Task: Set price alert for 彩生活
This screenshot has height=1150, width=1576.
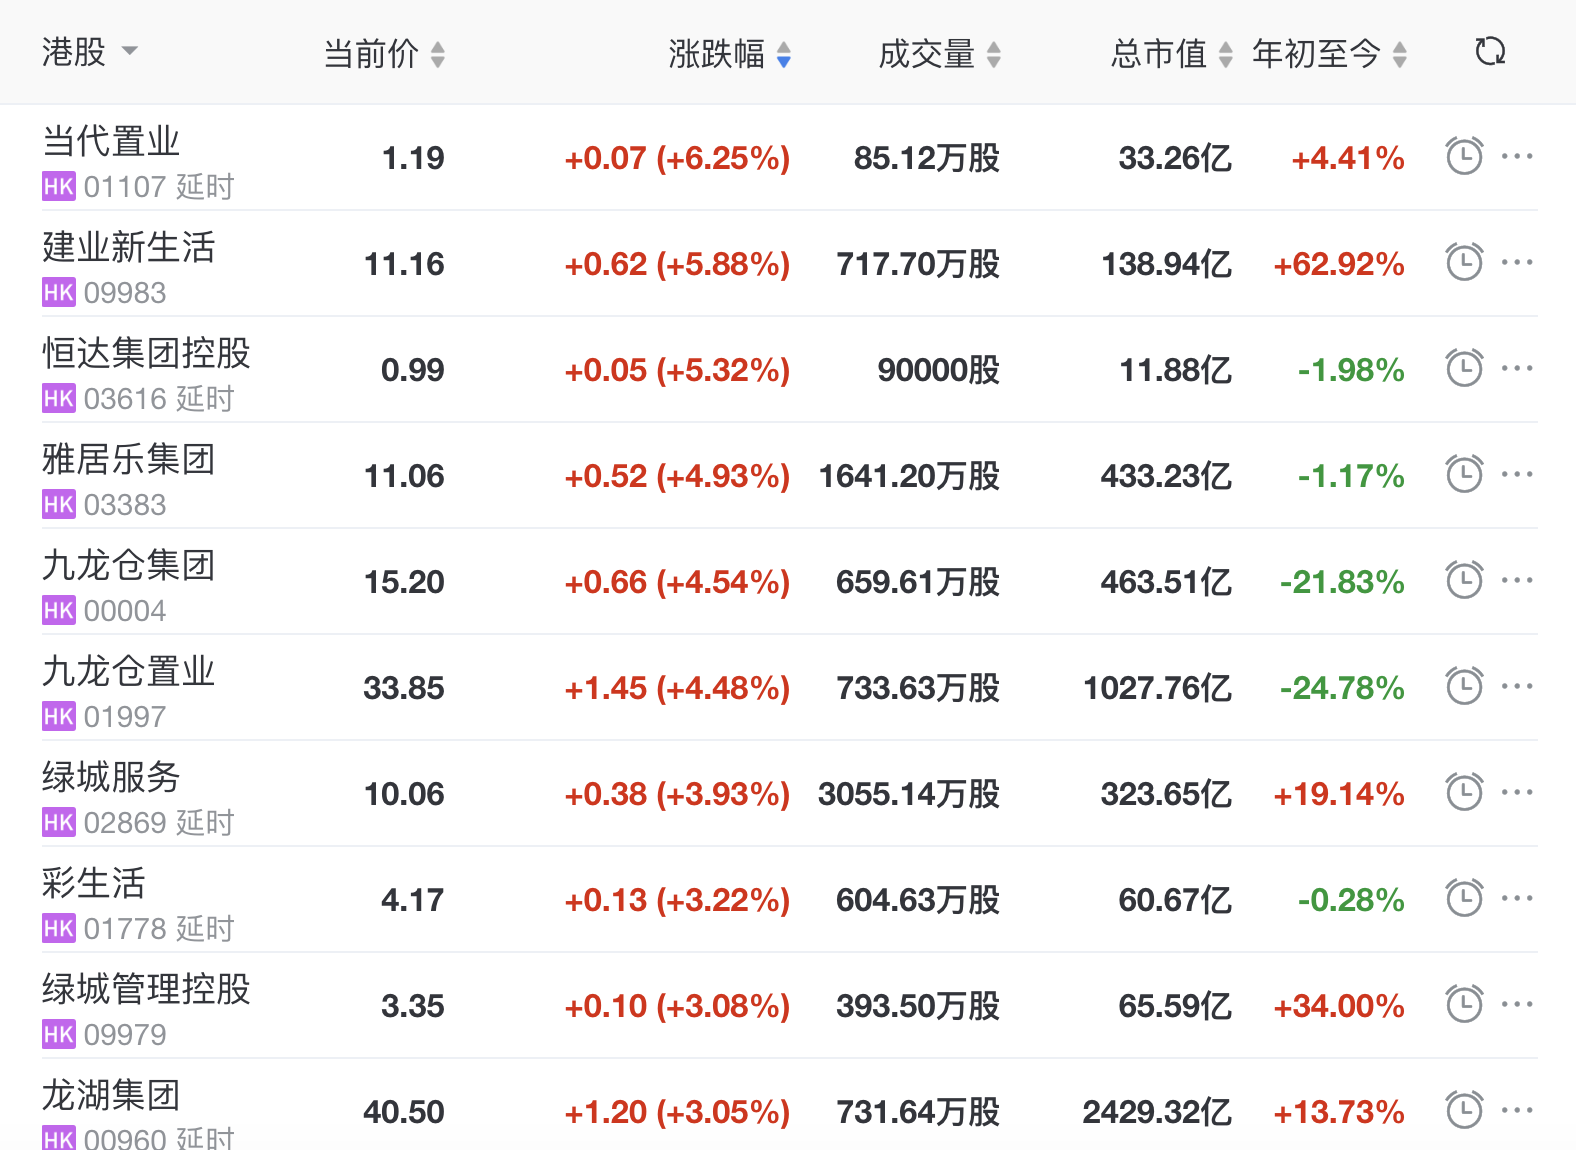Action: [1464, 899]
